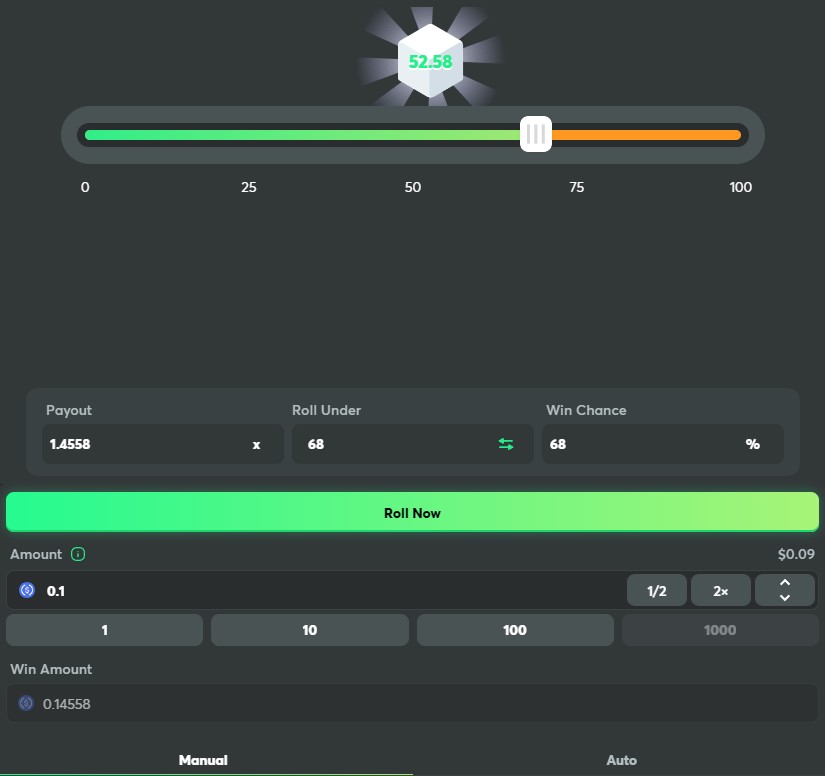Click the Win Chance label
Screen dimensions: 825x776
[586, 410]
